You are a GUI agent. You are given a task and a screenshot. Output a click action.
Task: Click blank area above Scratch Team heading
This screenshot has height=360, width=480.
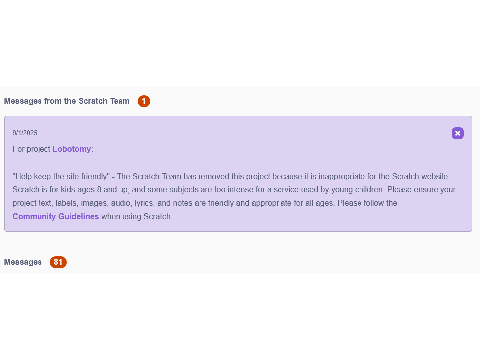[240, 43]
